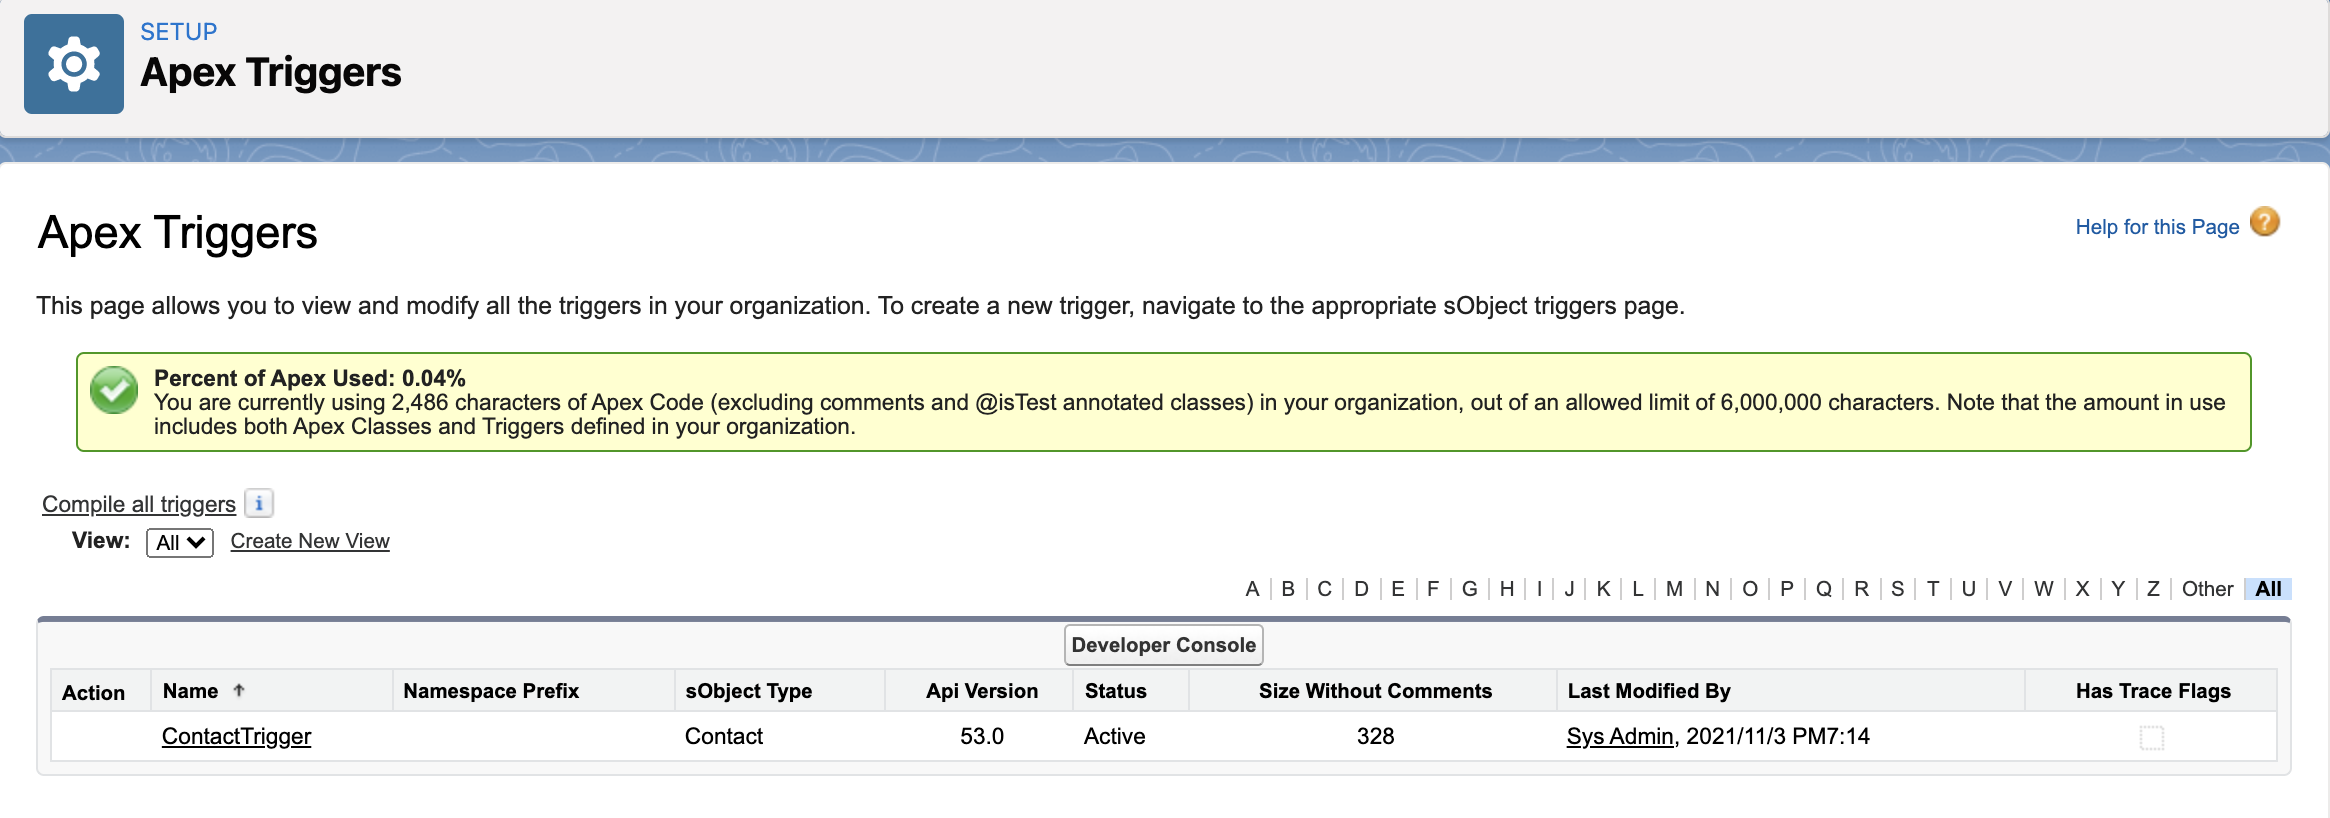This screenshot has width=2330, height=818.
Task: Filter triggers by letter C
Action: [1324, 589]
